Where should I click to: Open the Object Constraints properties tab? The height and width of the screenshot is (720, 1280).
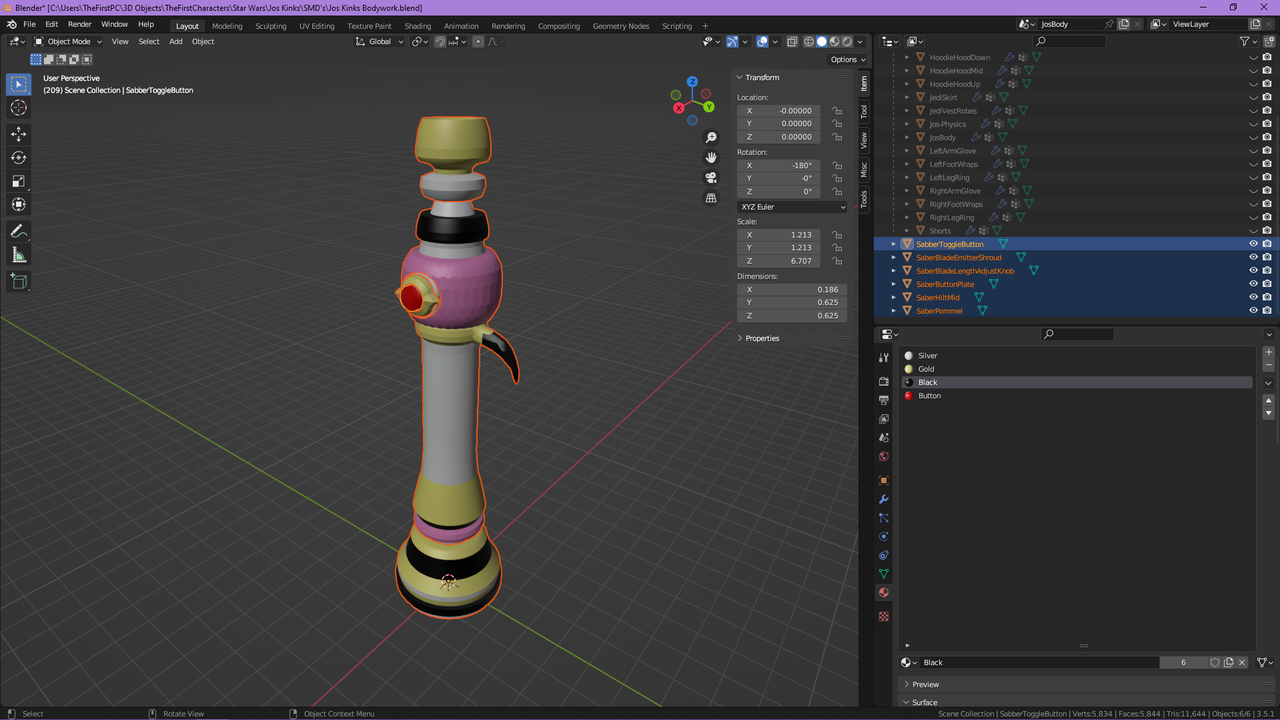click(883, 555)
